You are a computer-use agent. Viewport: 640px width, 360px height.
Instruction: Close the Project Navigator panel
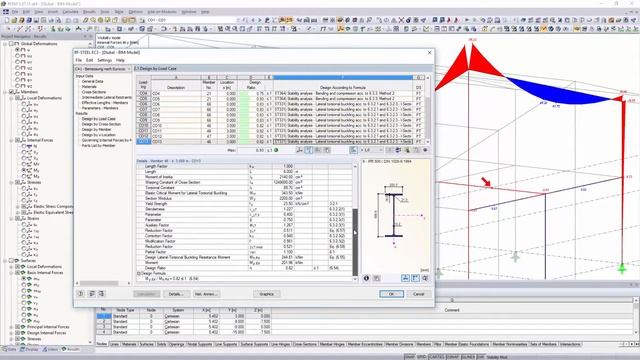tap(91, 36)
